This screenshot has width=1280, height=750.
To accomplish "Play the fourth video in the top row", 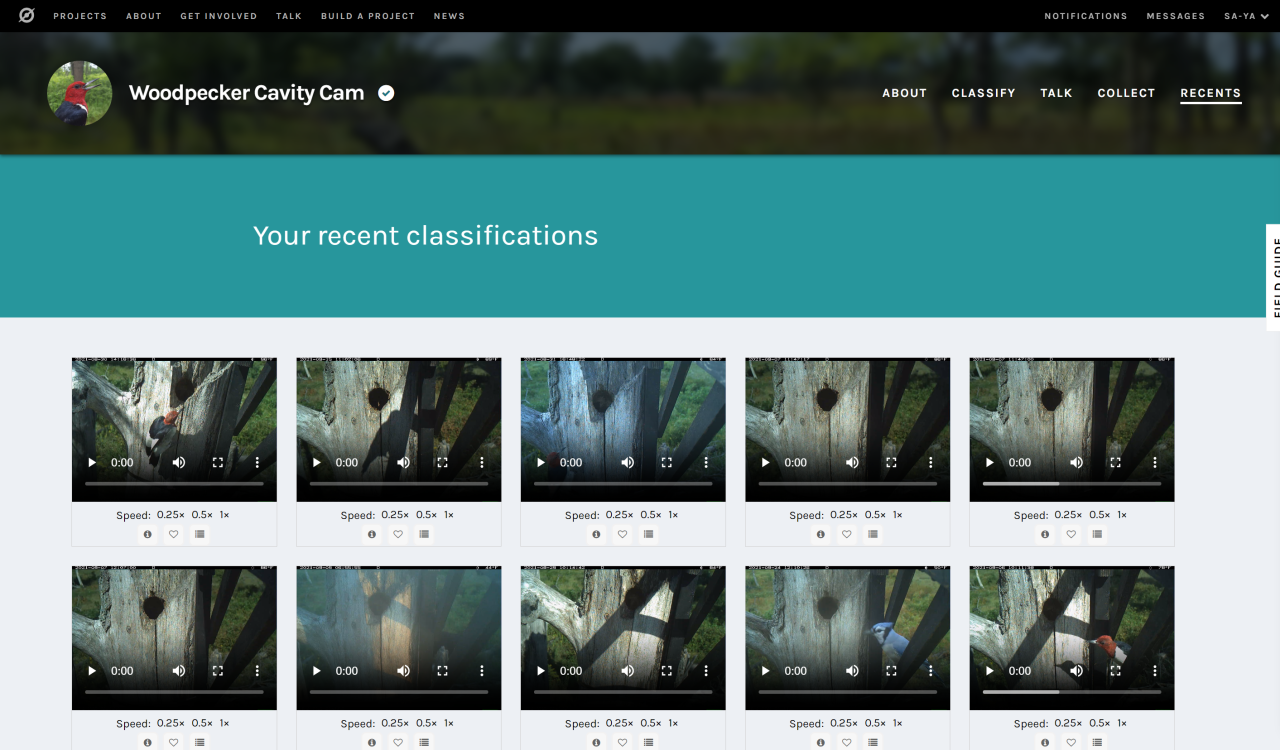I will 766,463.
